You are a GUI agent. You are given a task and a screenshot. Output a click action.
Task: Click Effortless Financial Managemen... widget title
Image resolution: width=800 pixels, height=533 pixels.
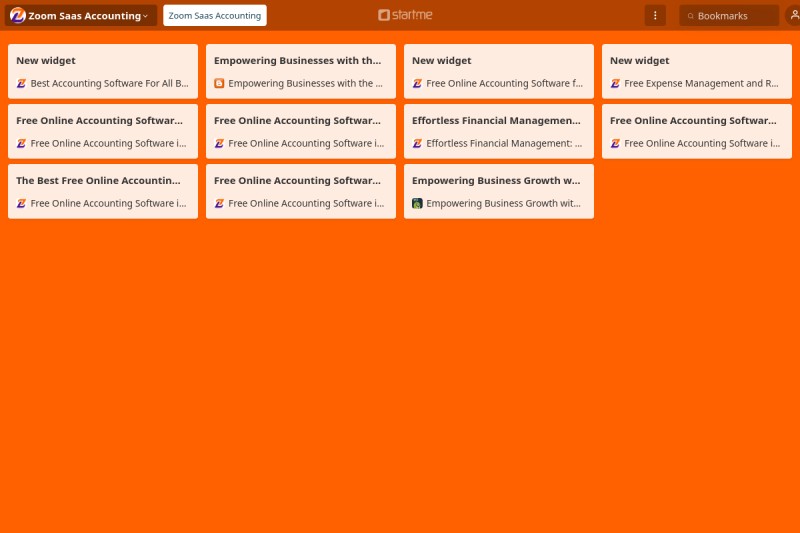tap(496, 120)
